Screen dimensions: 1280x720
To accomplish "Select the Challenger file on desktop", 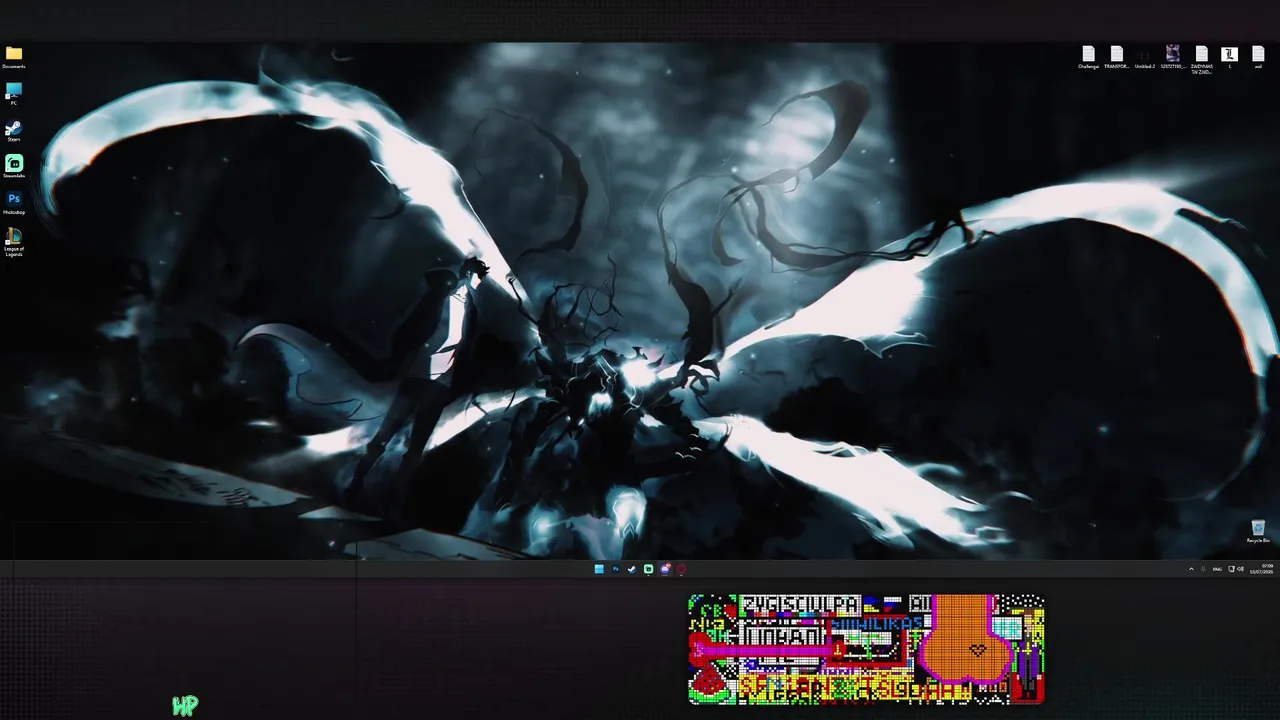I will pos(1088,57).
